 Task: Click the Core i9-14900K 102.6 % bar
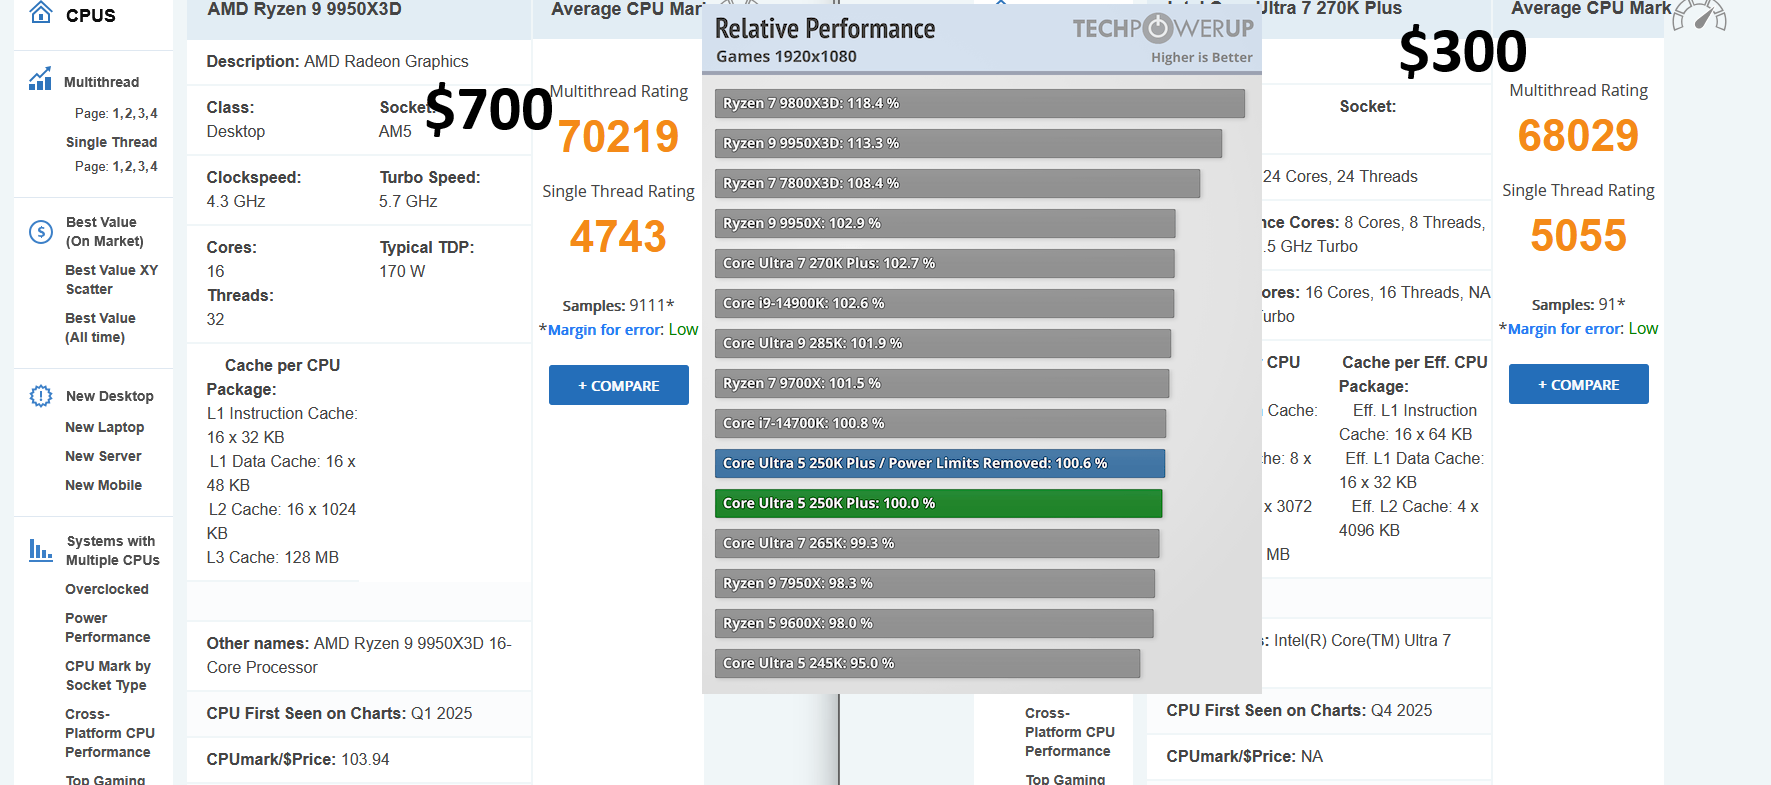pos(944,303)
